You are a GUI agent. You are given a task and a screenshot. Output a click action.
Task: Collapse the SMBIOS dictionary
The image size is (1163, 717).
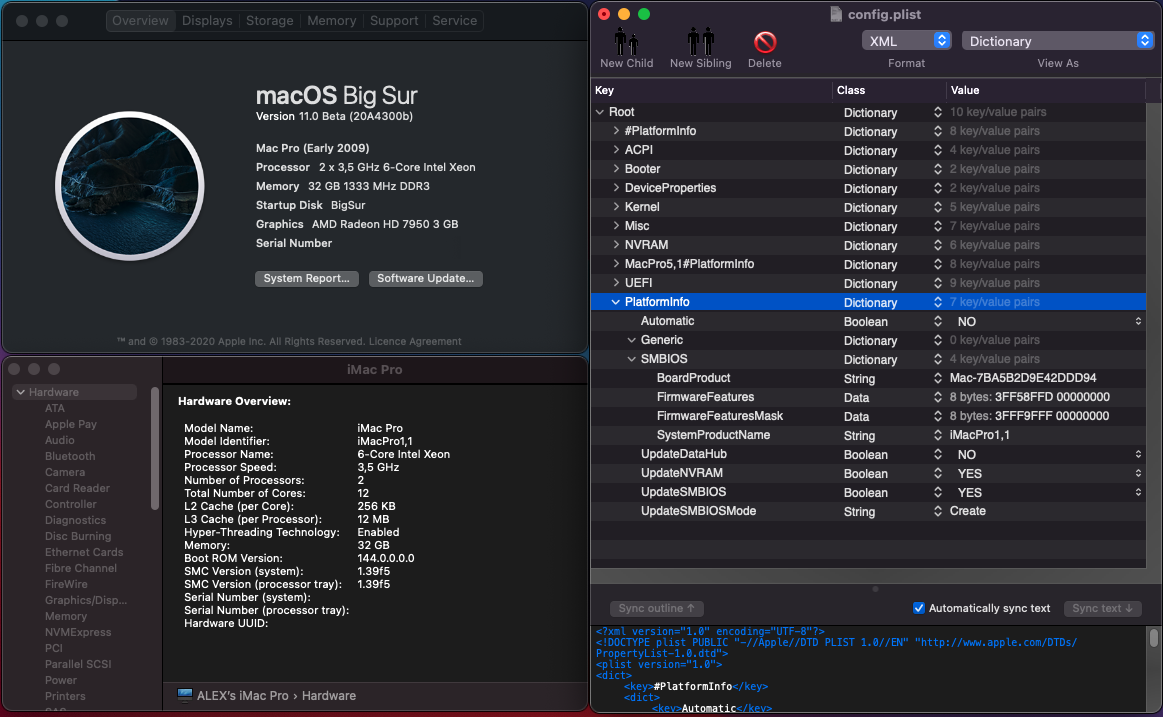point(631,359)
